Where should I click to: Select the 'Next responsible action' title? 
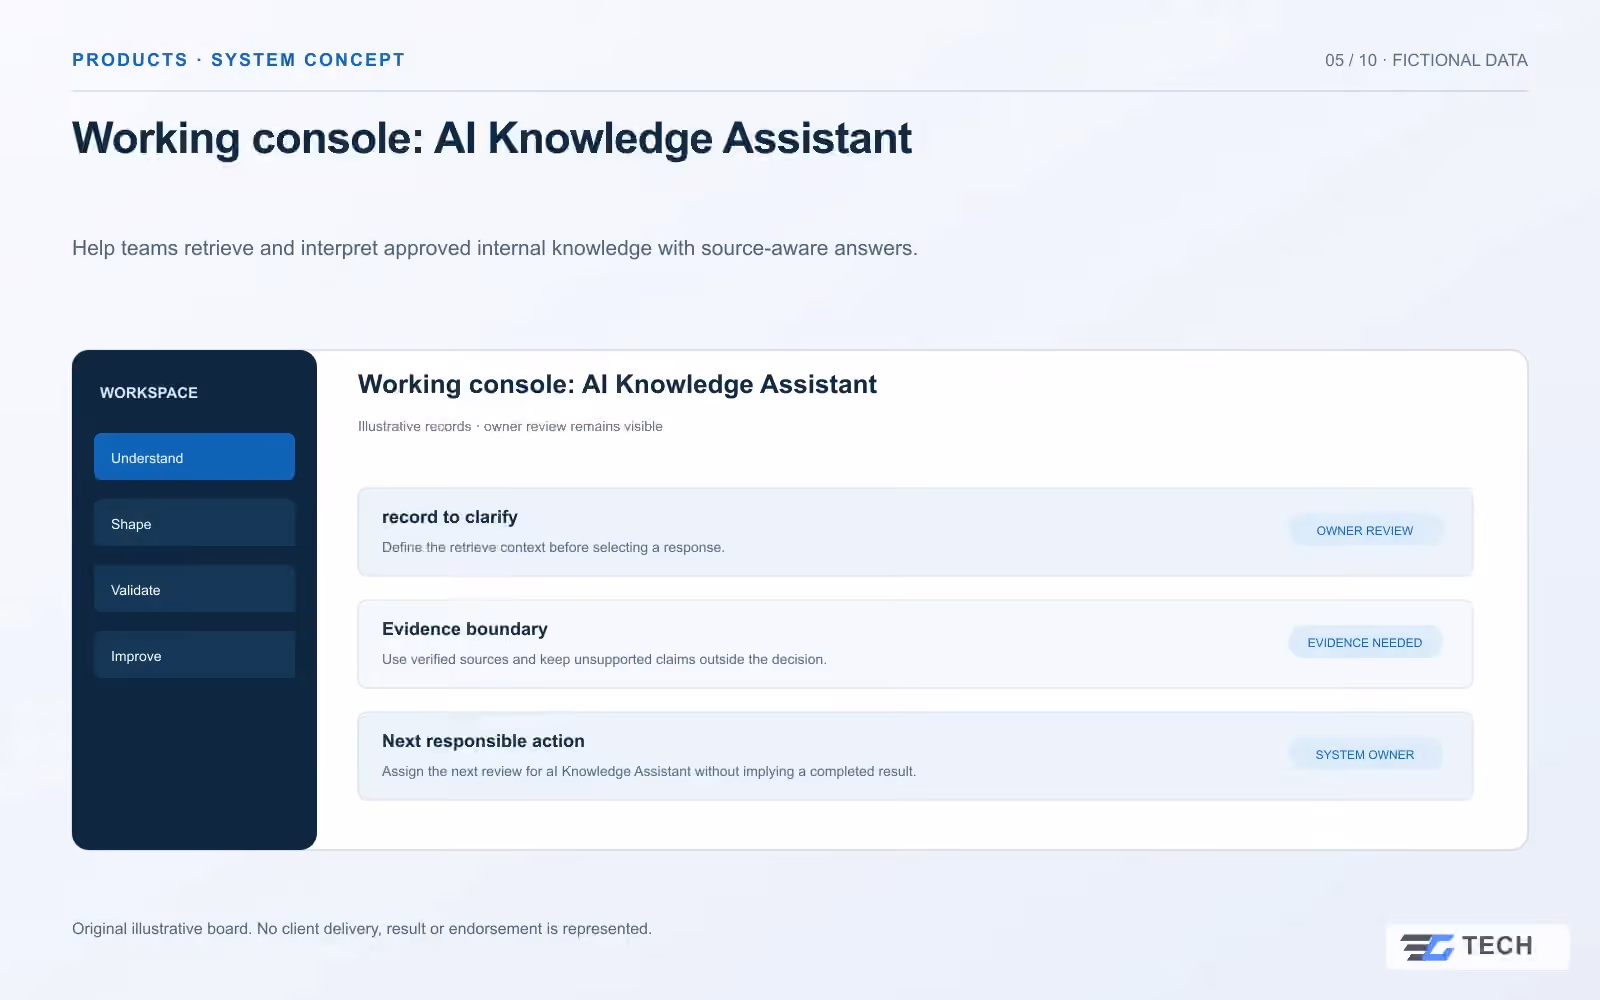coord(483,741)
